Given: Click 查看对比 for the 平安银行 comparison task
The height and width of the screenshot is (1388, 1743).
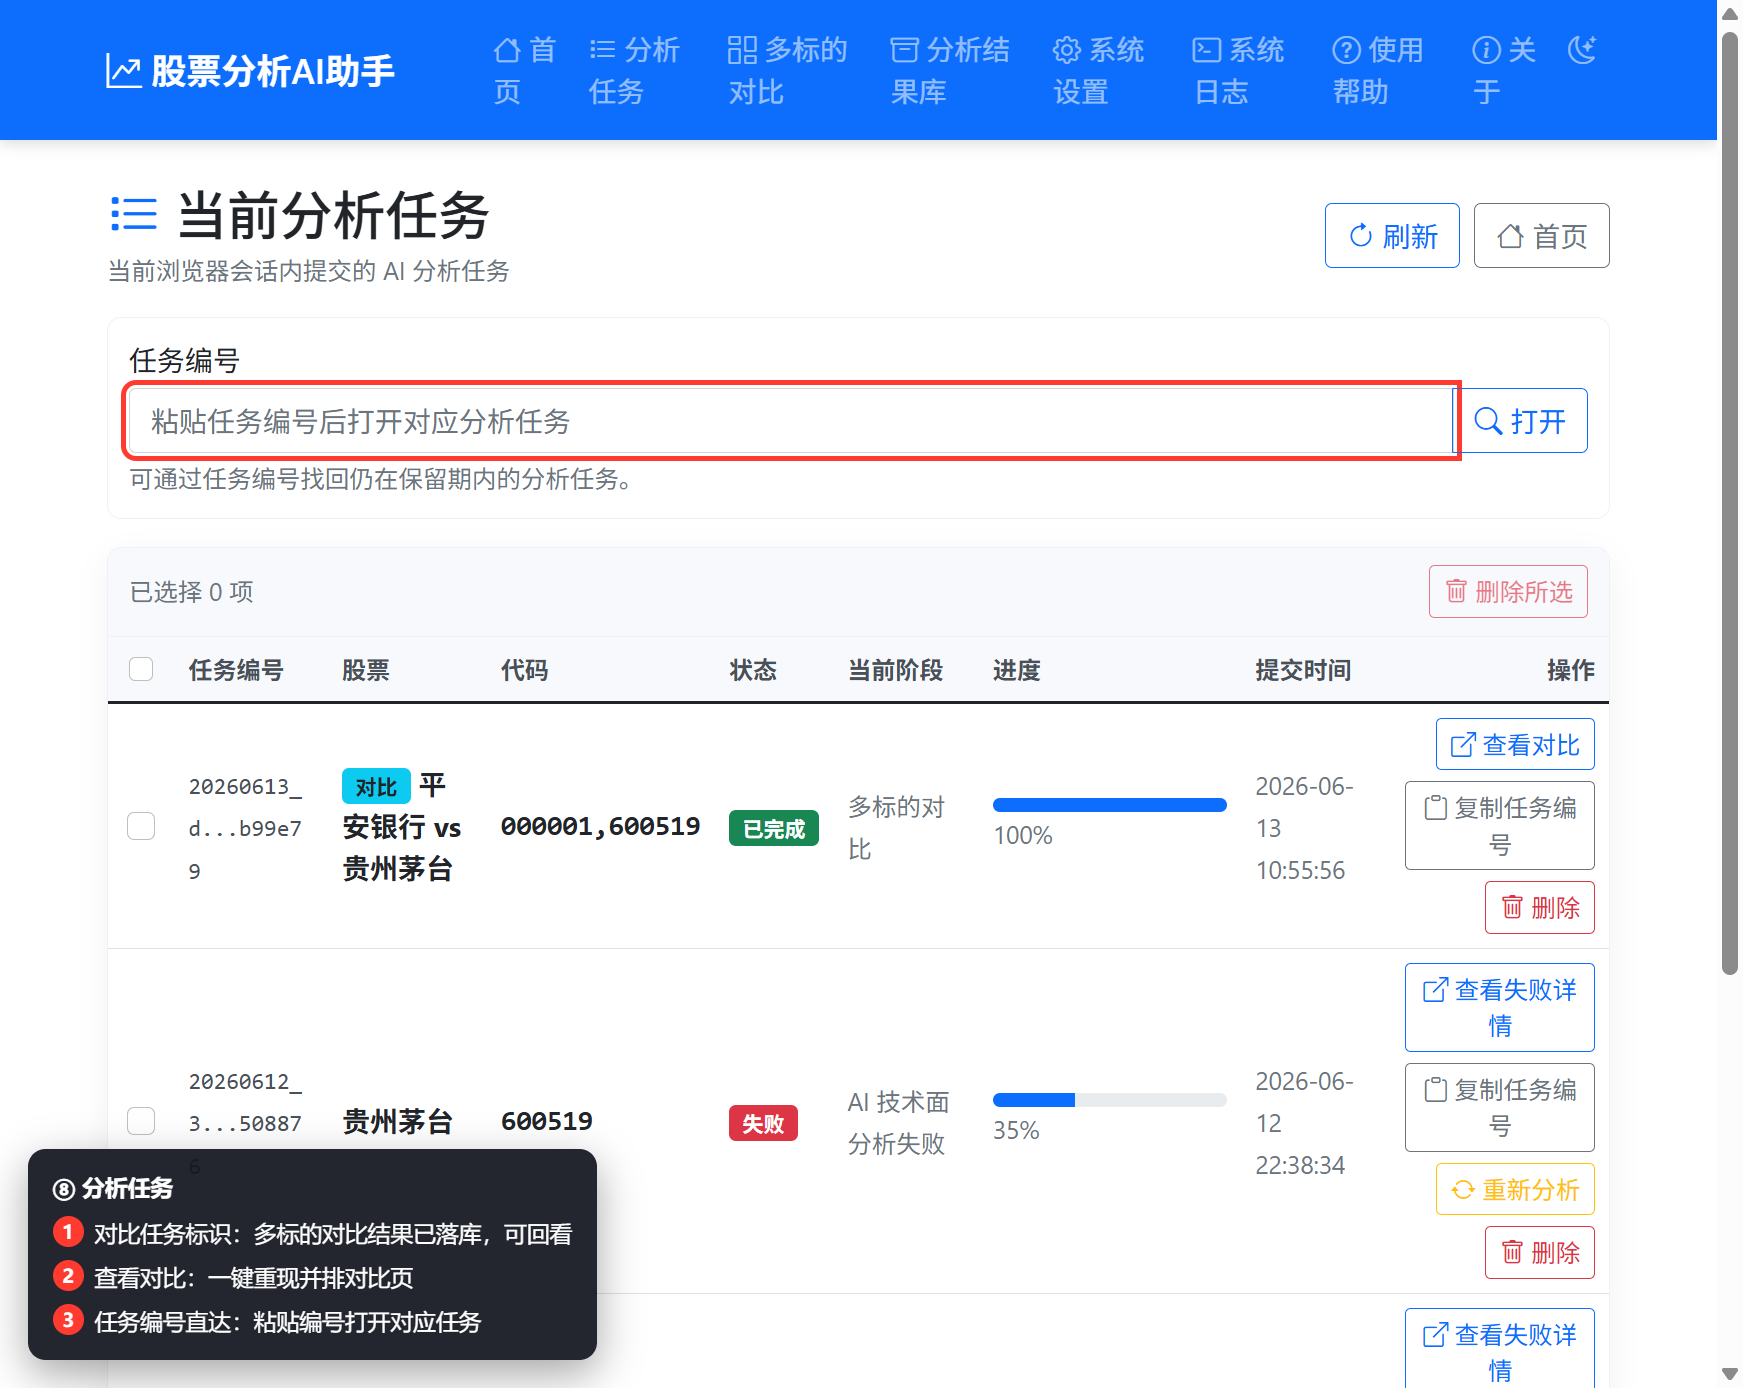Looking at the screenshot, I should coord(1515,744).
